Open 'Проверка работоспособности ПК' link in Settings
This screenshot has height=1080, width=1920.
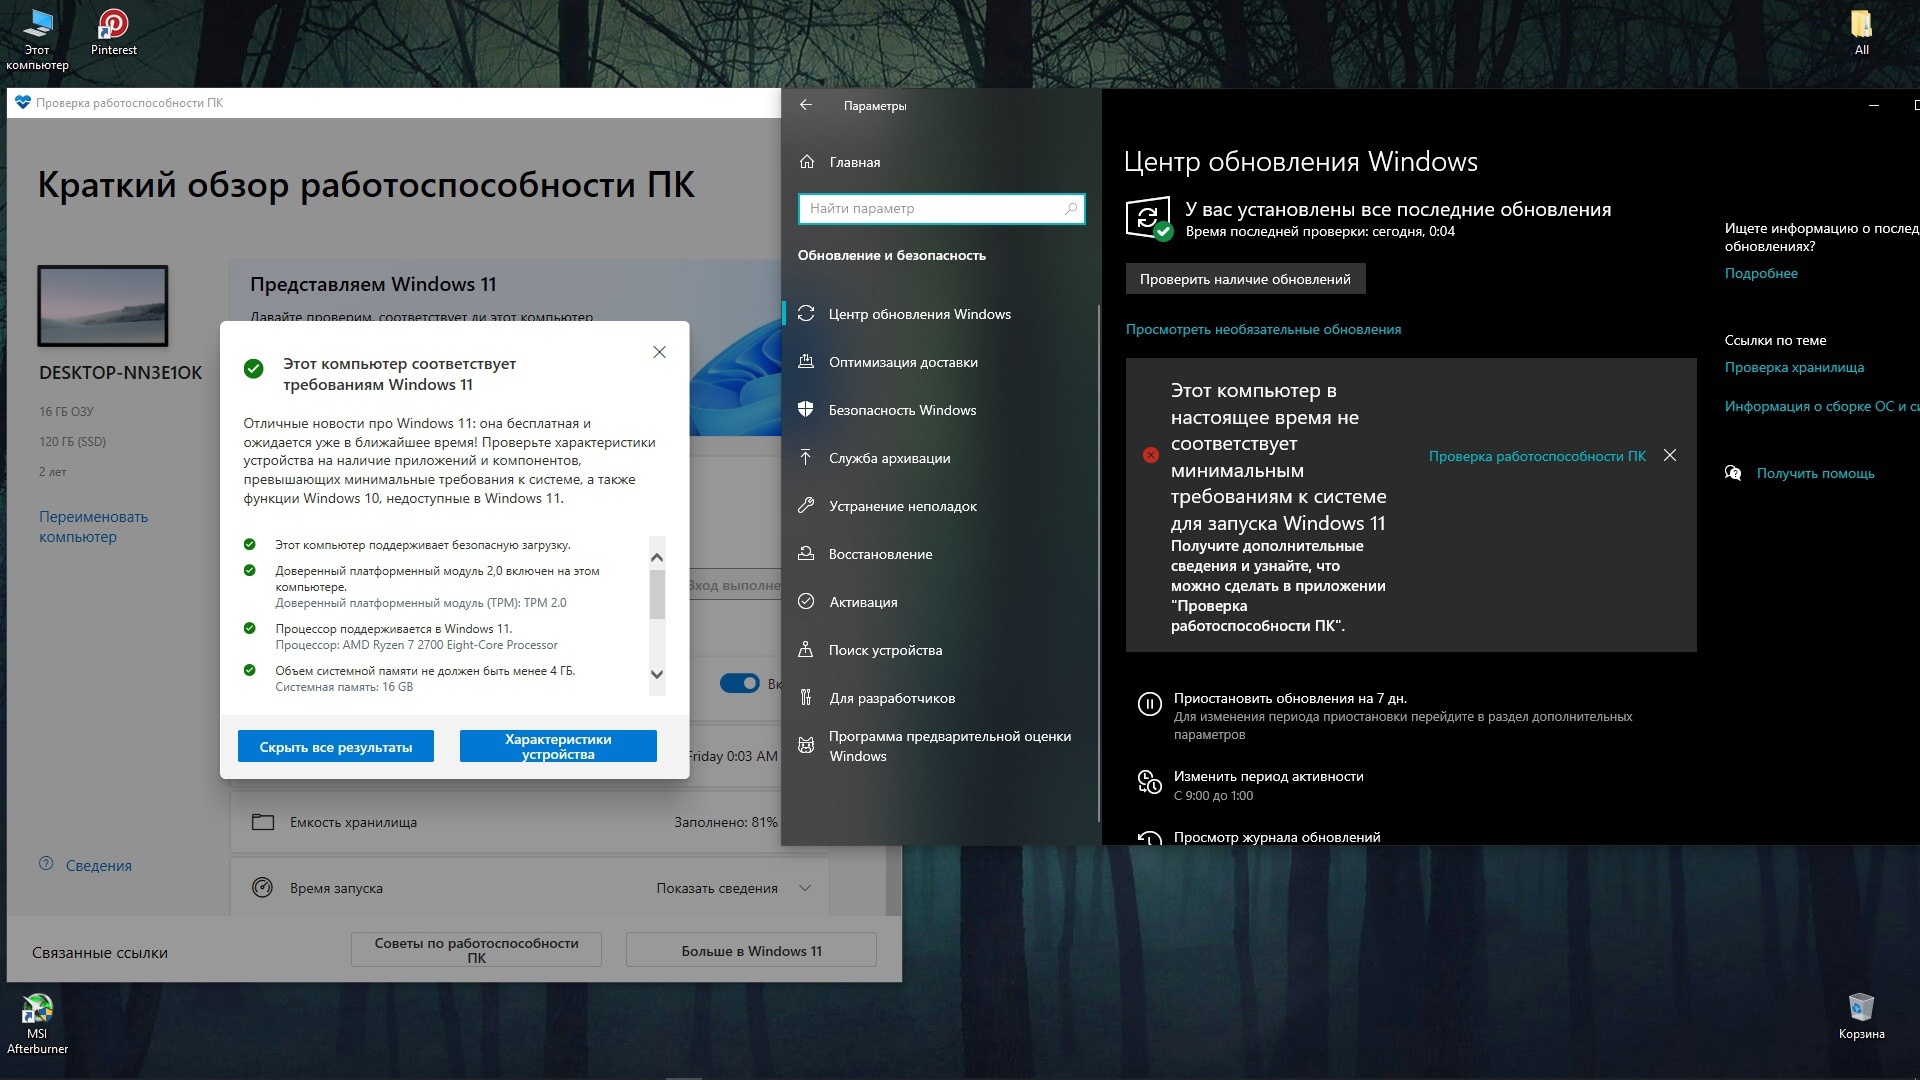pyautogui.click(x=1537, y=456)
